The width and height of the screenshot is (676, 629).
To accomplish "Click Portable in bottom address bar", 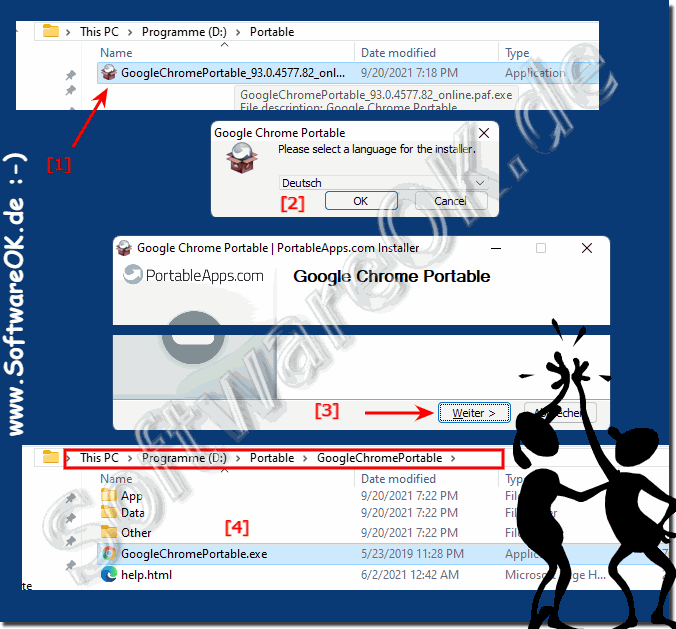I will coord(272,458).
